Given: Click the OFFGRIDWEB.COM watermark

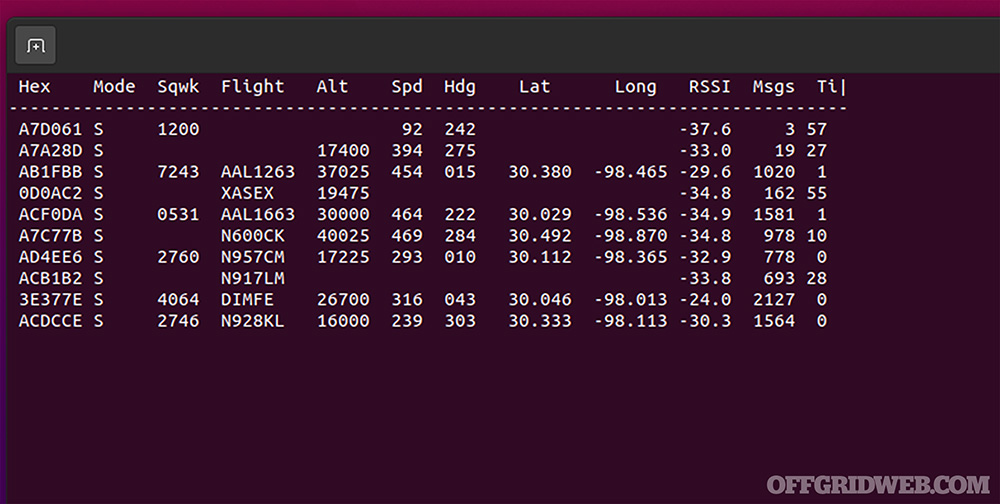Looking at the screenshot, I should click(877, 484).
